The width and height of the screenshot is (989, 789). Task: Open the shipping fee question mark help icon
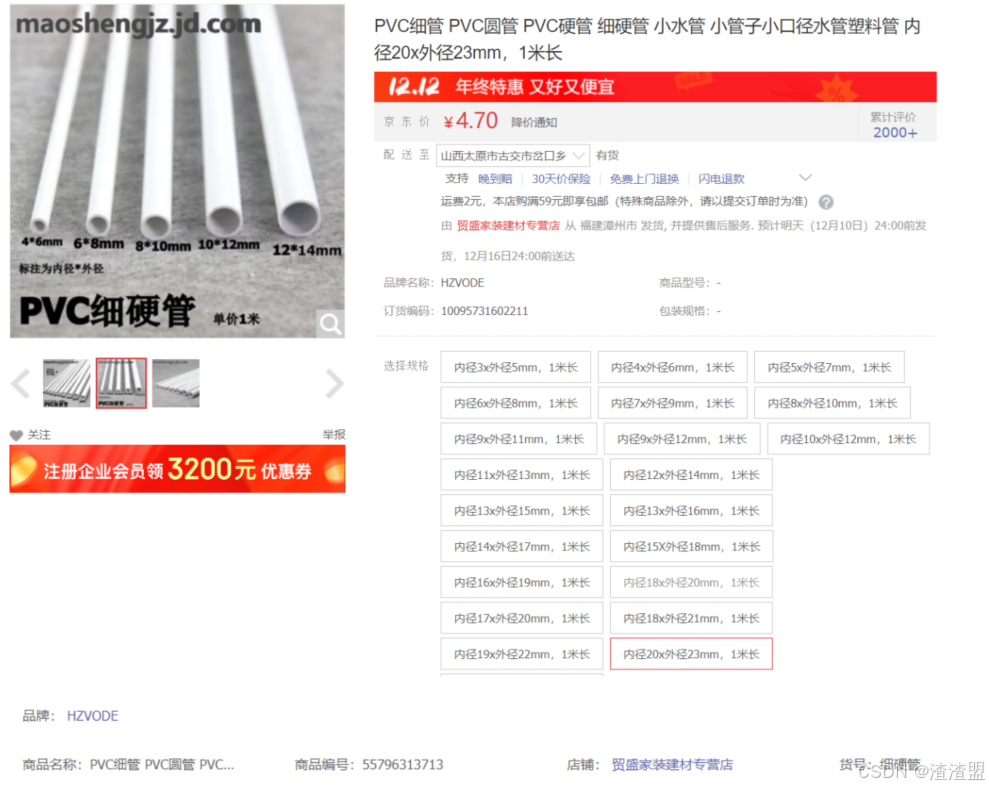(x=826, y=202)
